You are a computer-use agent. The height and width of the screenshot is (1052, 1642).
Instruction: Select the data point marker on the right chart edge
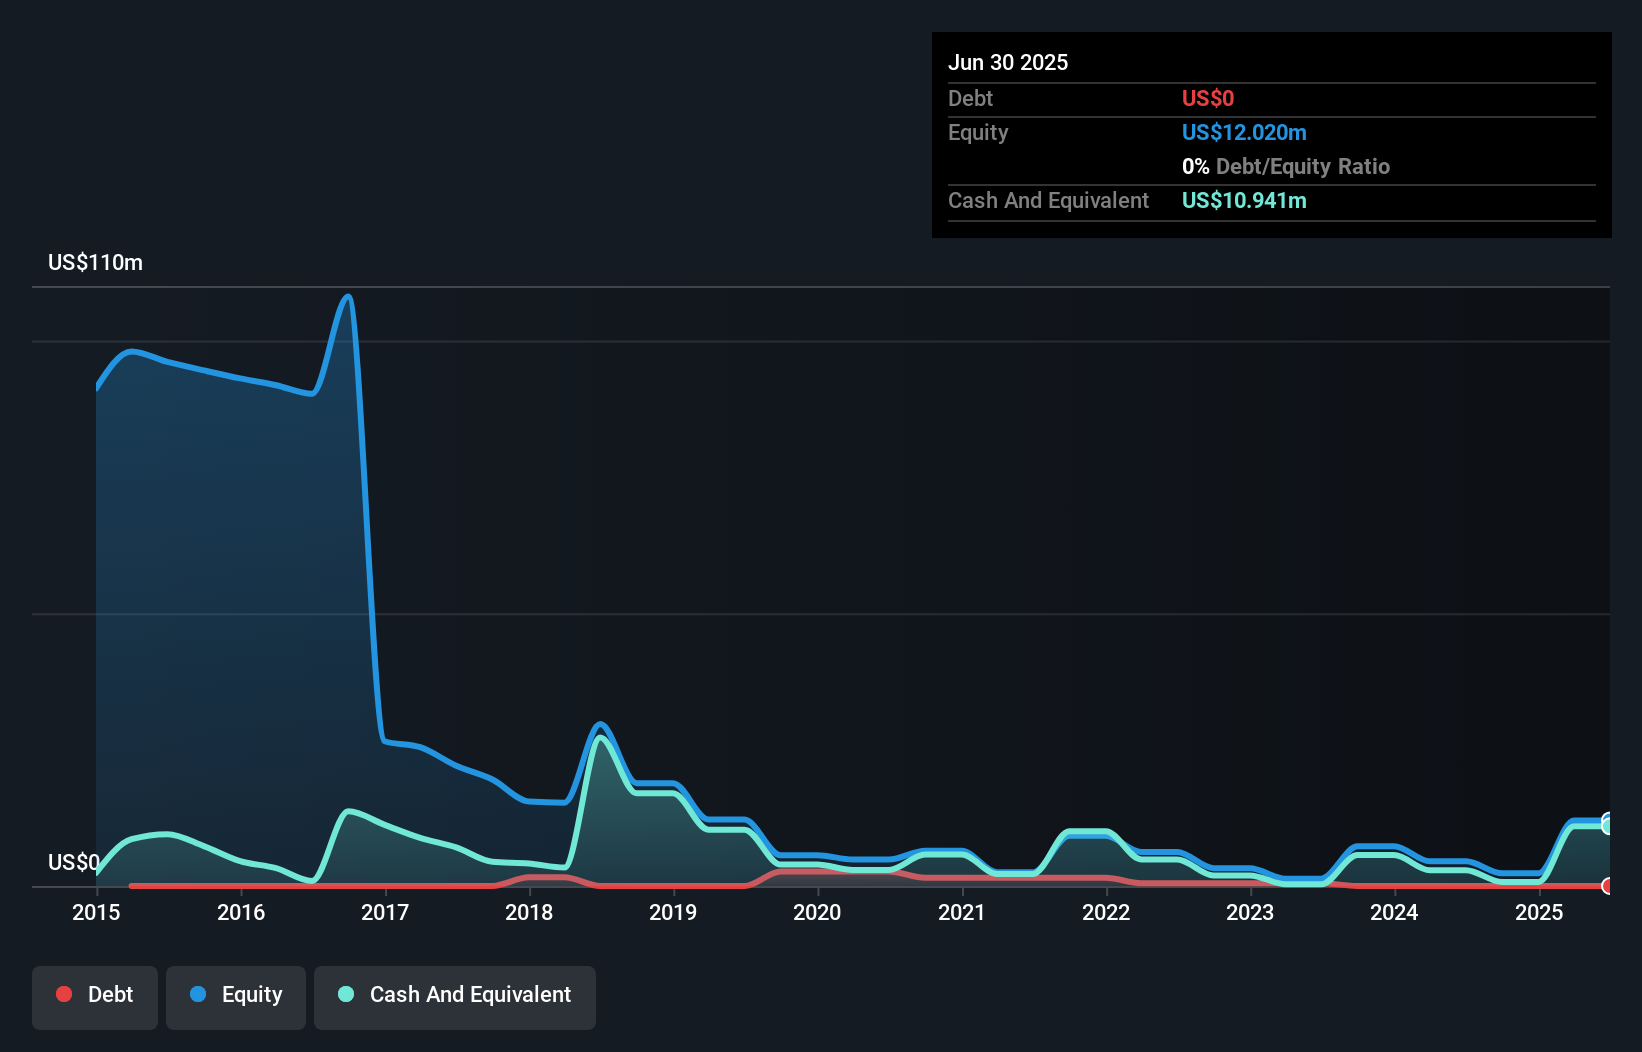[1607, 824]
